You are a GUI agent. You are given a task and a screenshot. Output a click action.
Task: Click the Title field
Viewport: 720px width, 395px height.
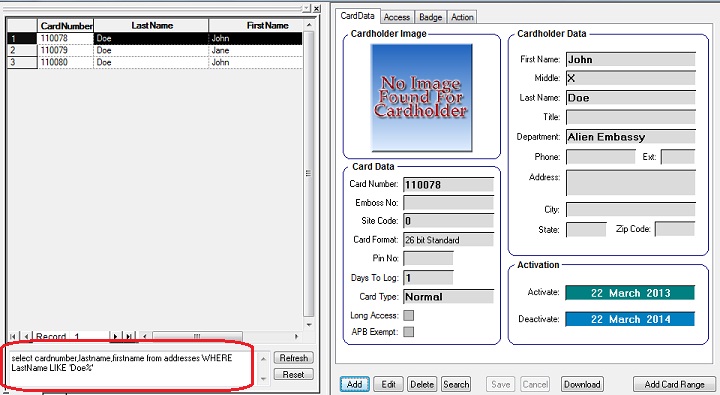point(631,117)
